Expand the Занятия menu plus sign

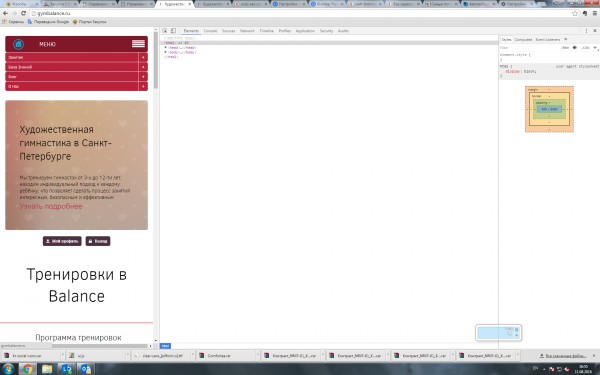[143, 57]
